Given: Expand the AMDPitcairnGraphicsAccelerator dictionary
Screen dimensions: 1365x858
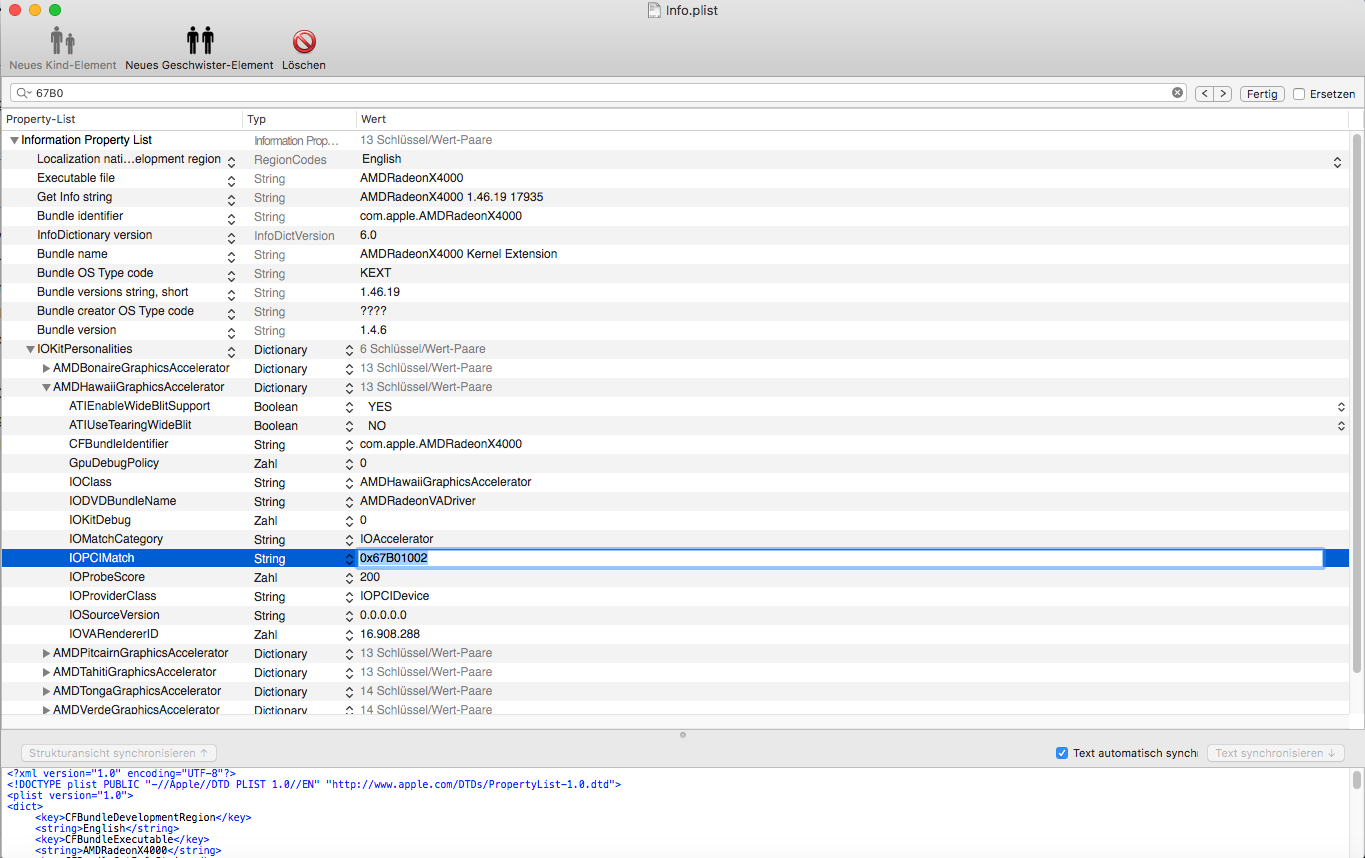Looking at the screenshot, I should pyautogui.click(x=47, y=654).
